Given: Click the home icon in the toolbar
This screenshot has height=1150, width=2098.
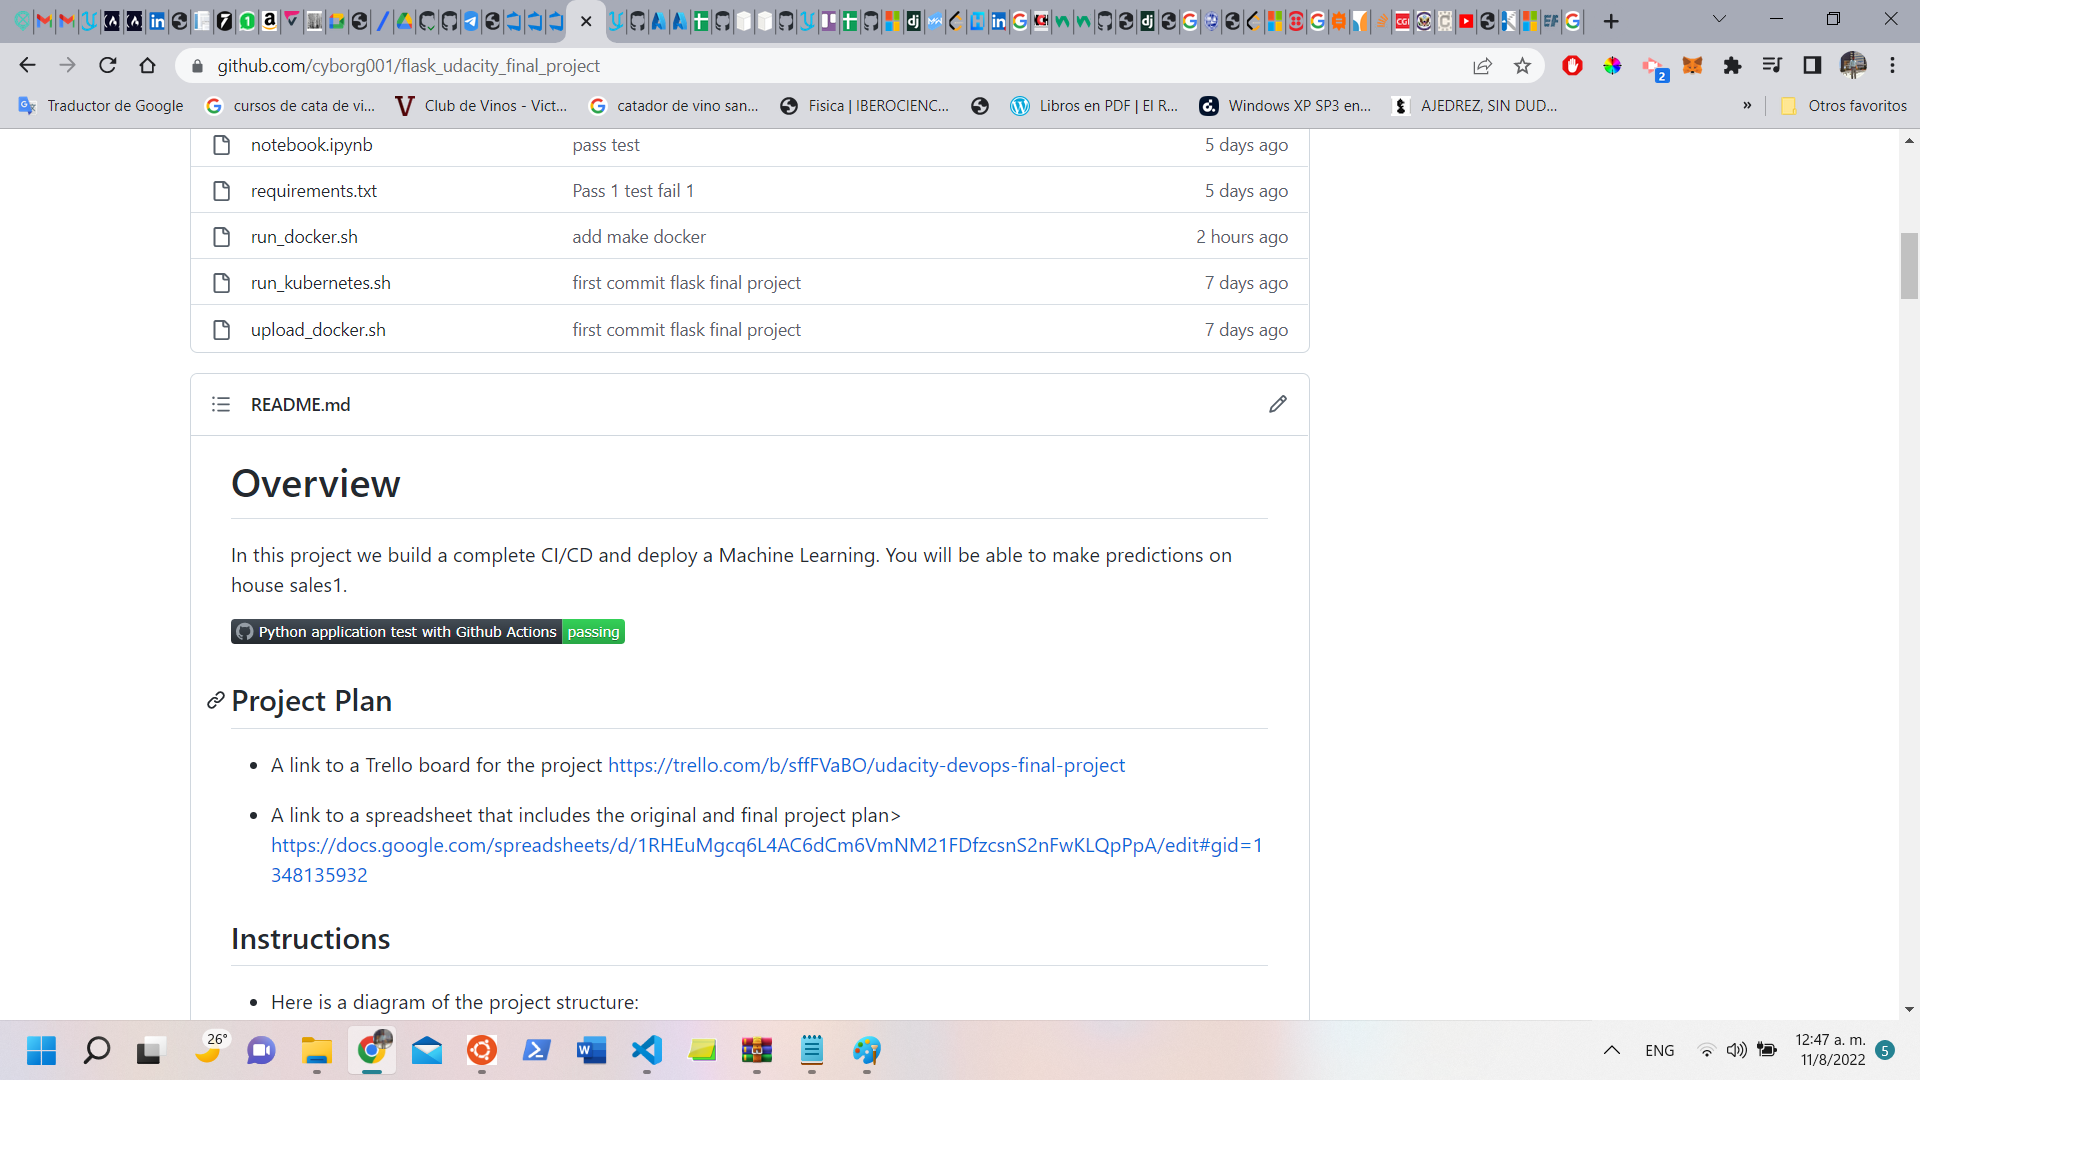Looking at the screenshot, I should tap(148, 65).
